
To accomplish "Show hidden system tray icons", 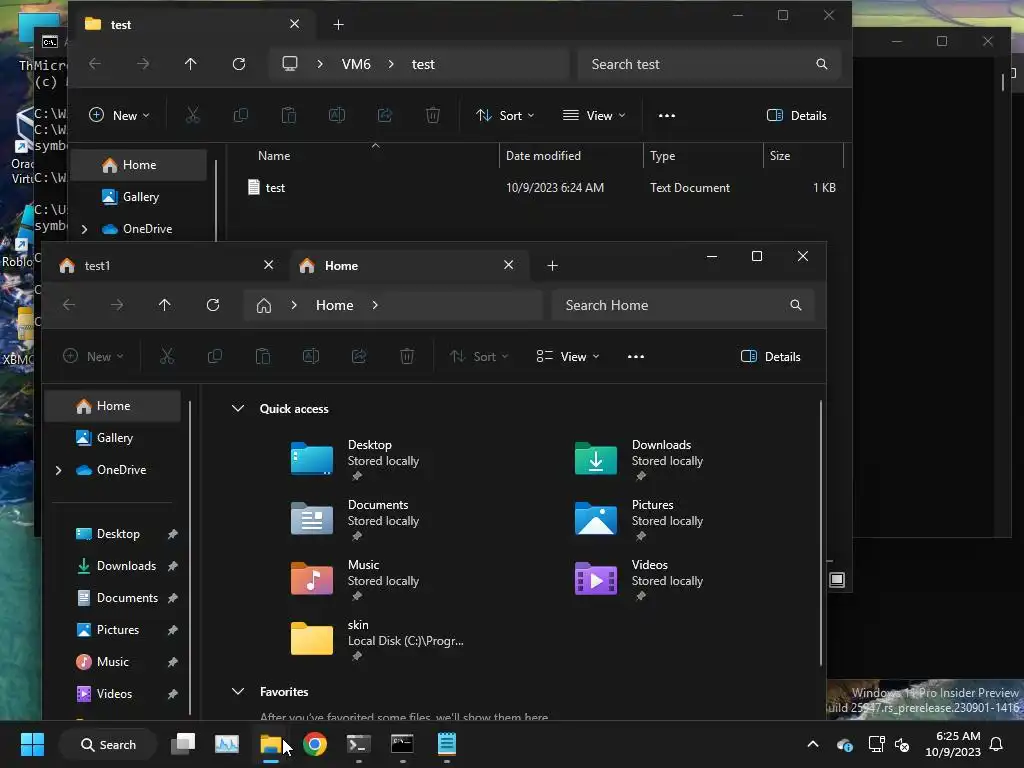I will (813, 744).
